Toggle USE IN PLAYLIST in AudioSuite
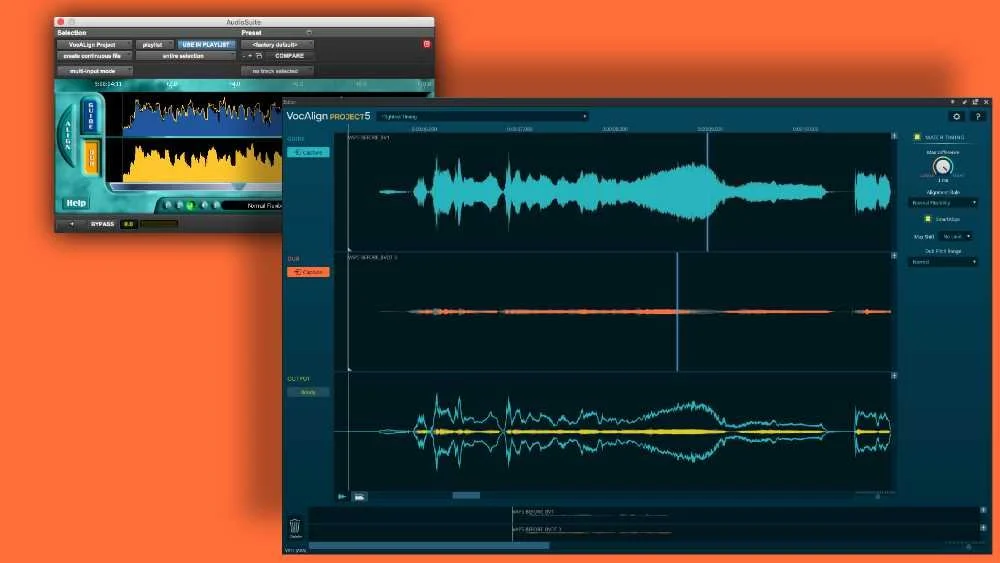 click(x=206, y=45)
